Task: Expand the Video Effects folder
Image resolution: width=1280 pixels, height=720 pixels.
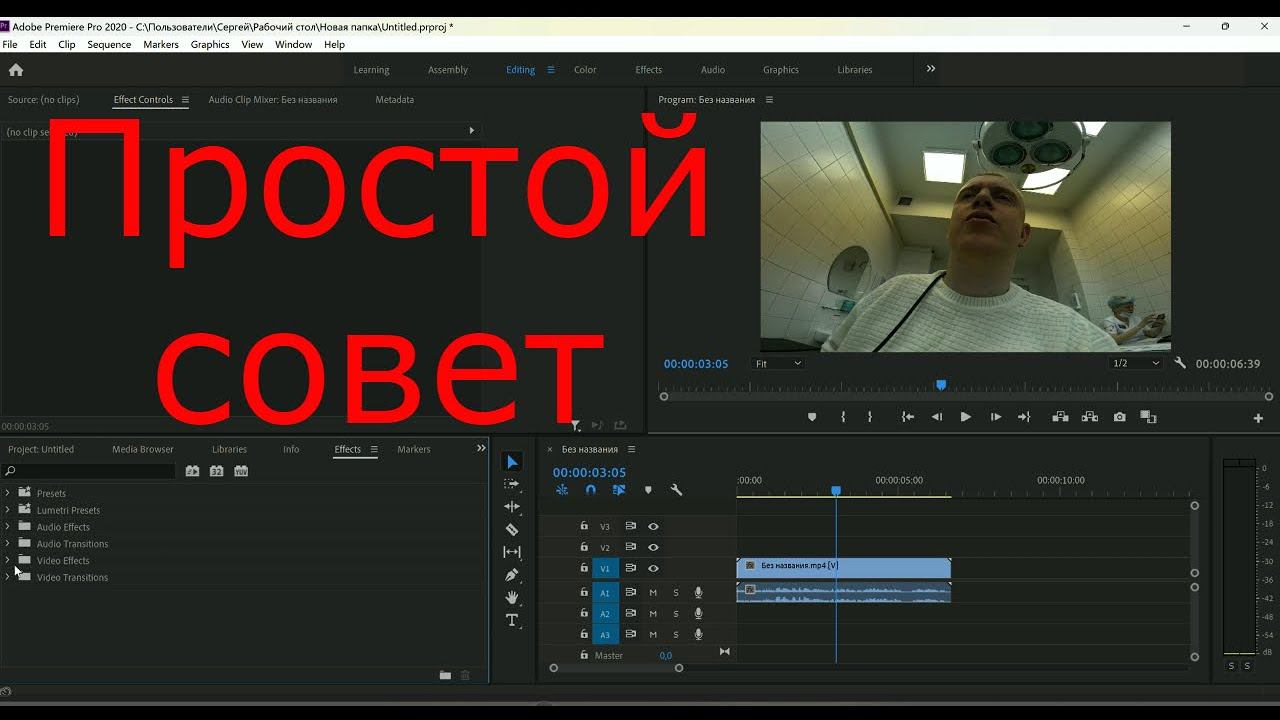Action: pos(8,560)
